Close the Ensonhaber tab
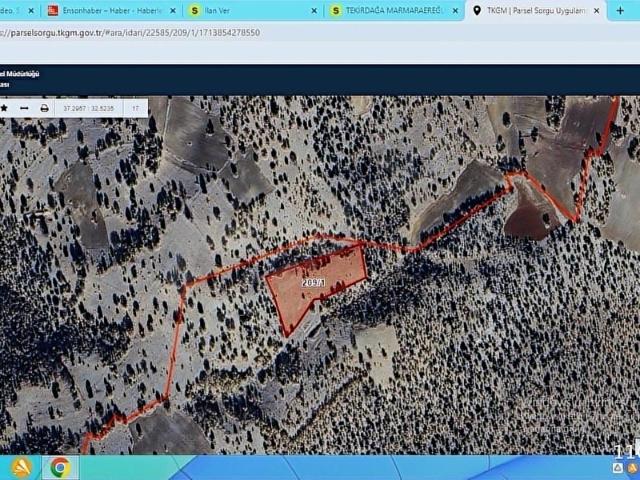Screen dimensions: 640x480 tap(173, 11)
